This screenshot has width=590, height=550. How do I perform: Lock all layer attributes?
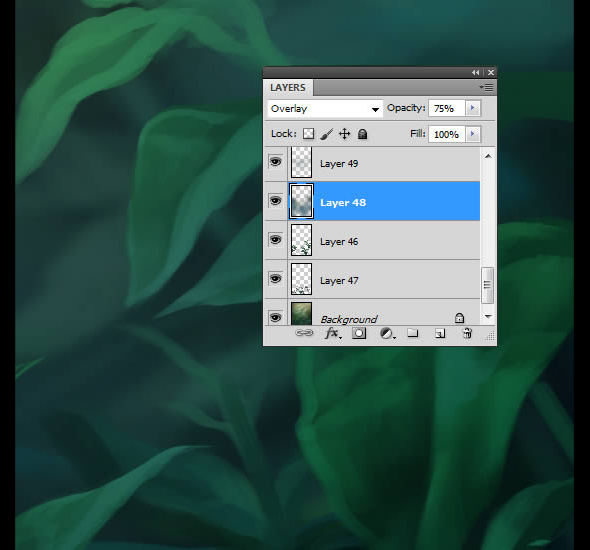pyautogui.click(x=362, y=134)
